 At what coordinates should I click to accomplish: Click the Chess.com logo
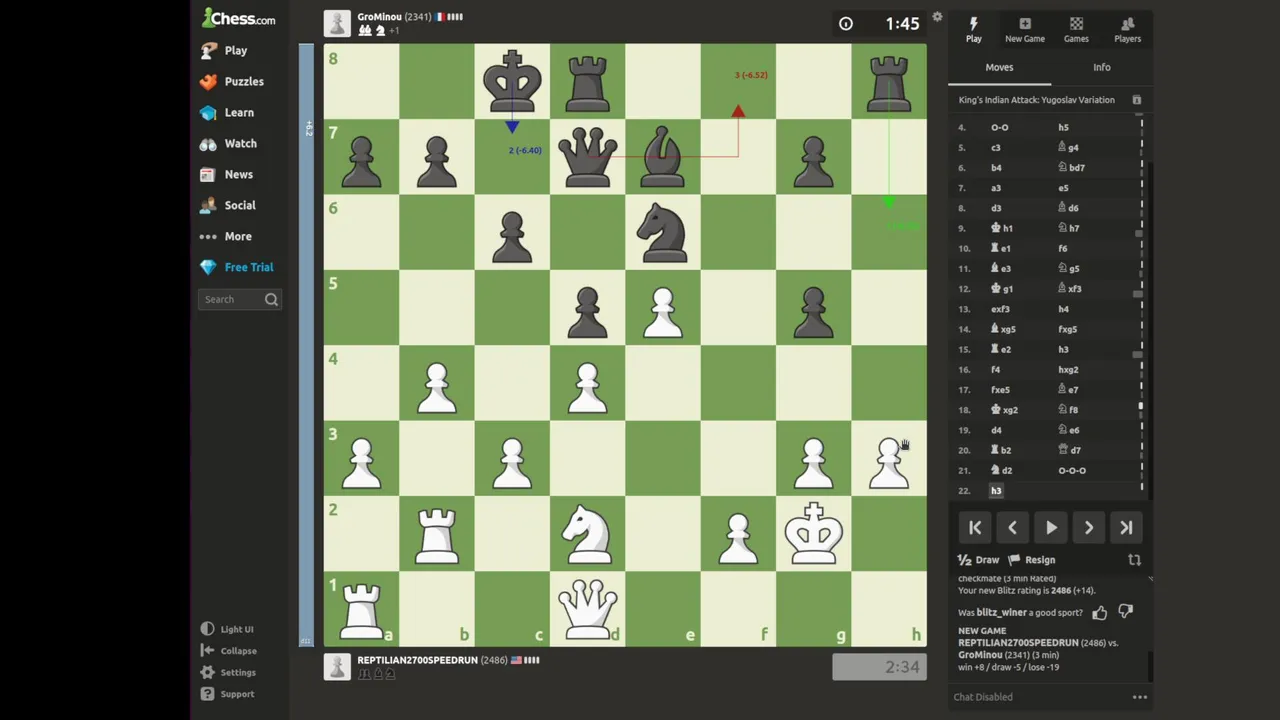pyautogui.click(x=238, y=18)
